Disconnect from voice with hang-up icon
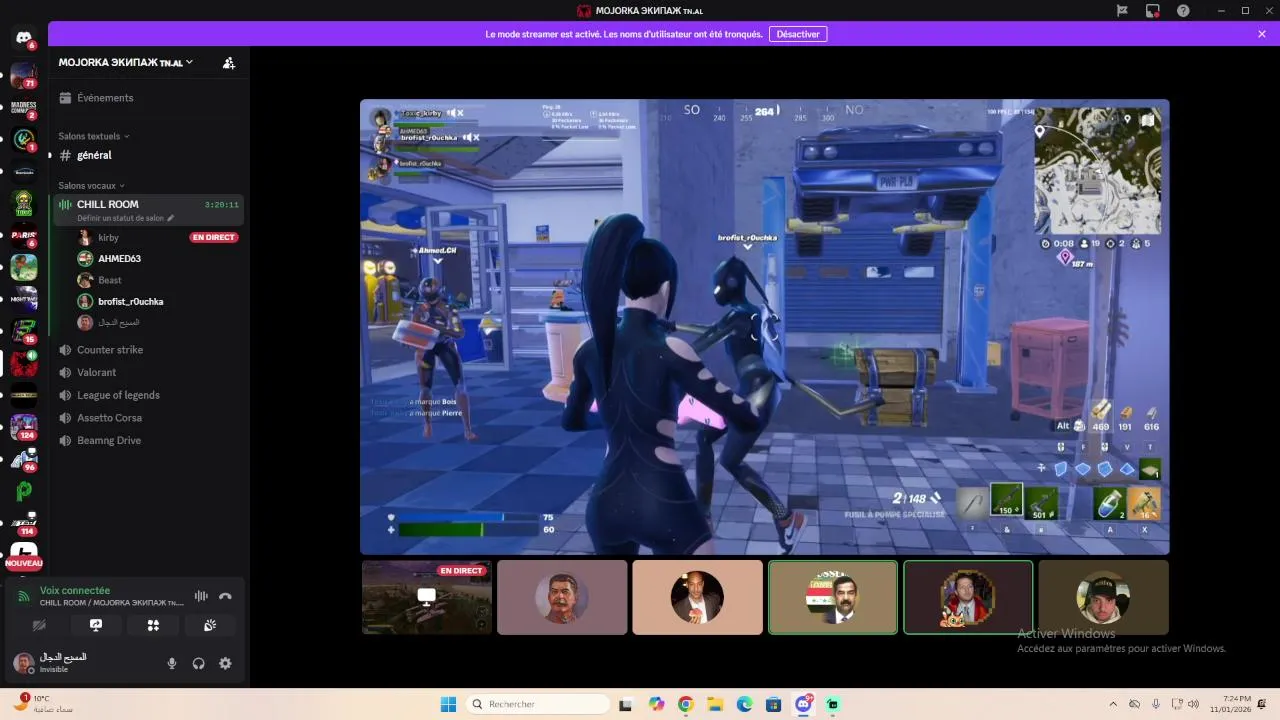This screenshot has height=720, width=1280. tap(225, 596)
